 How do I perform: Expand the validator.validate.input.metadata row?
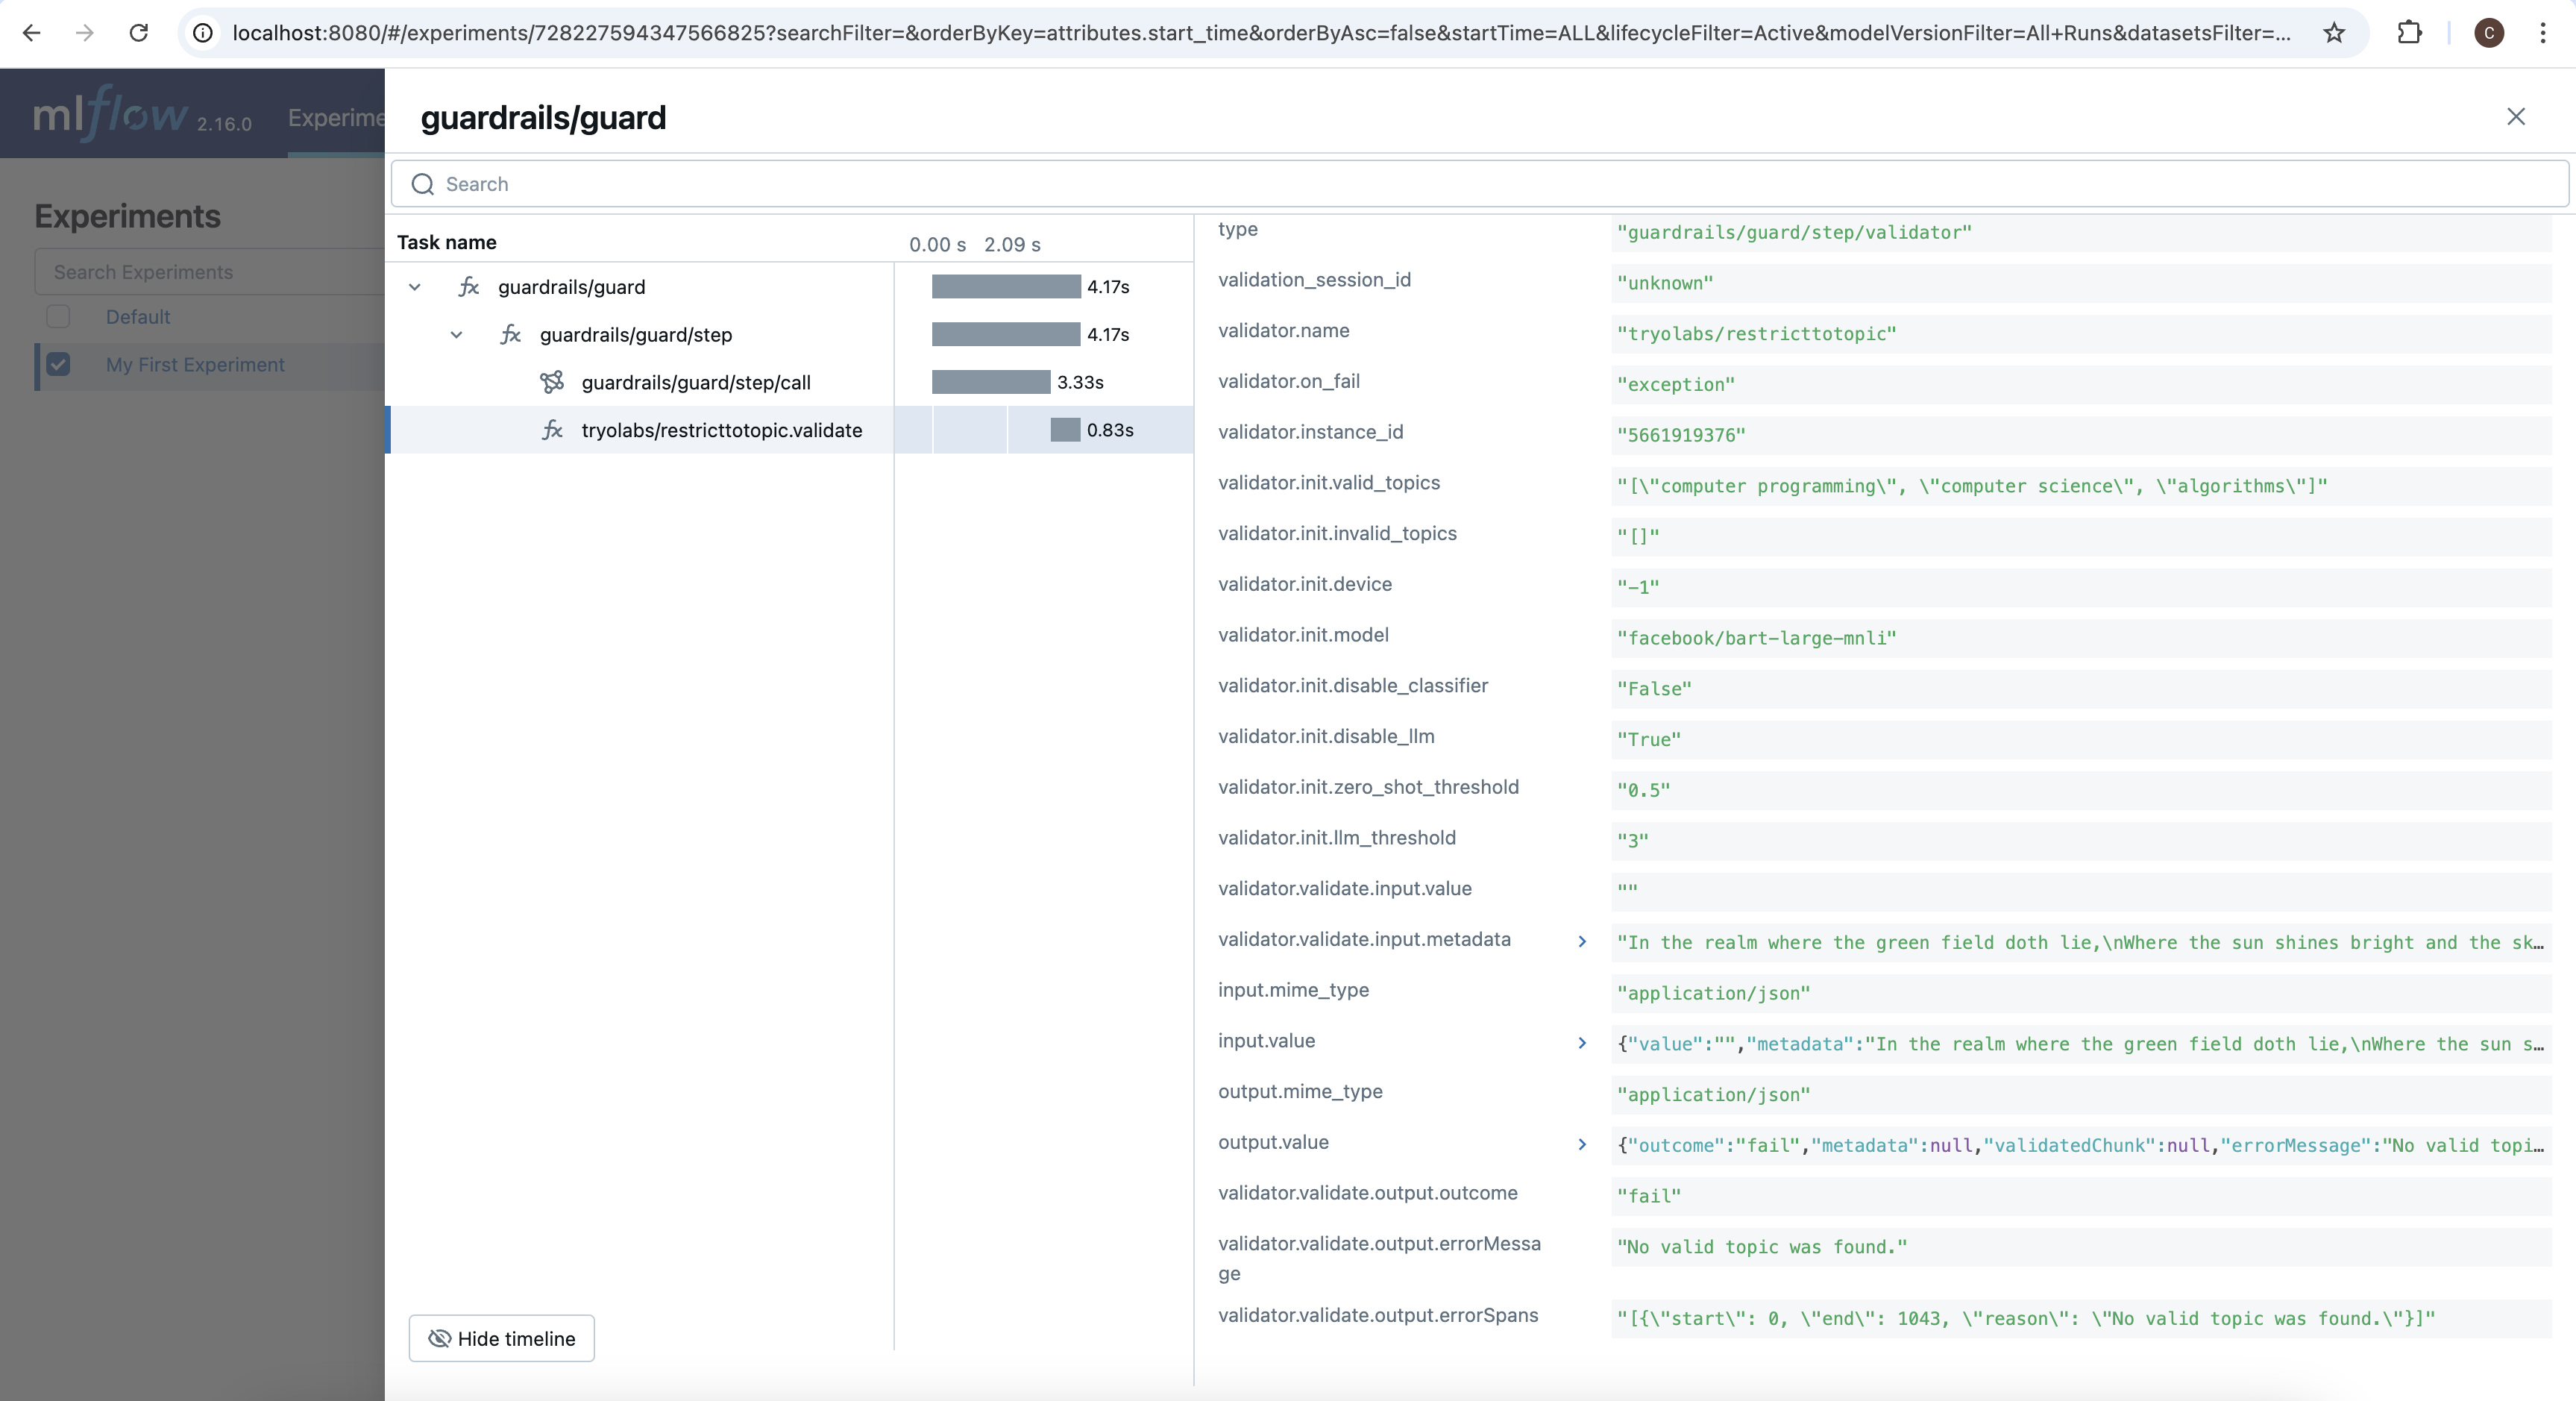1581,940
